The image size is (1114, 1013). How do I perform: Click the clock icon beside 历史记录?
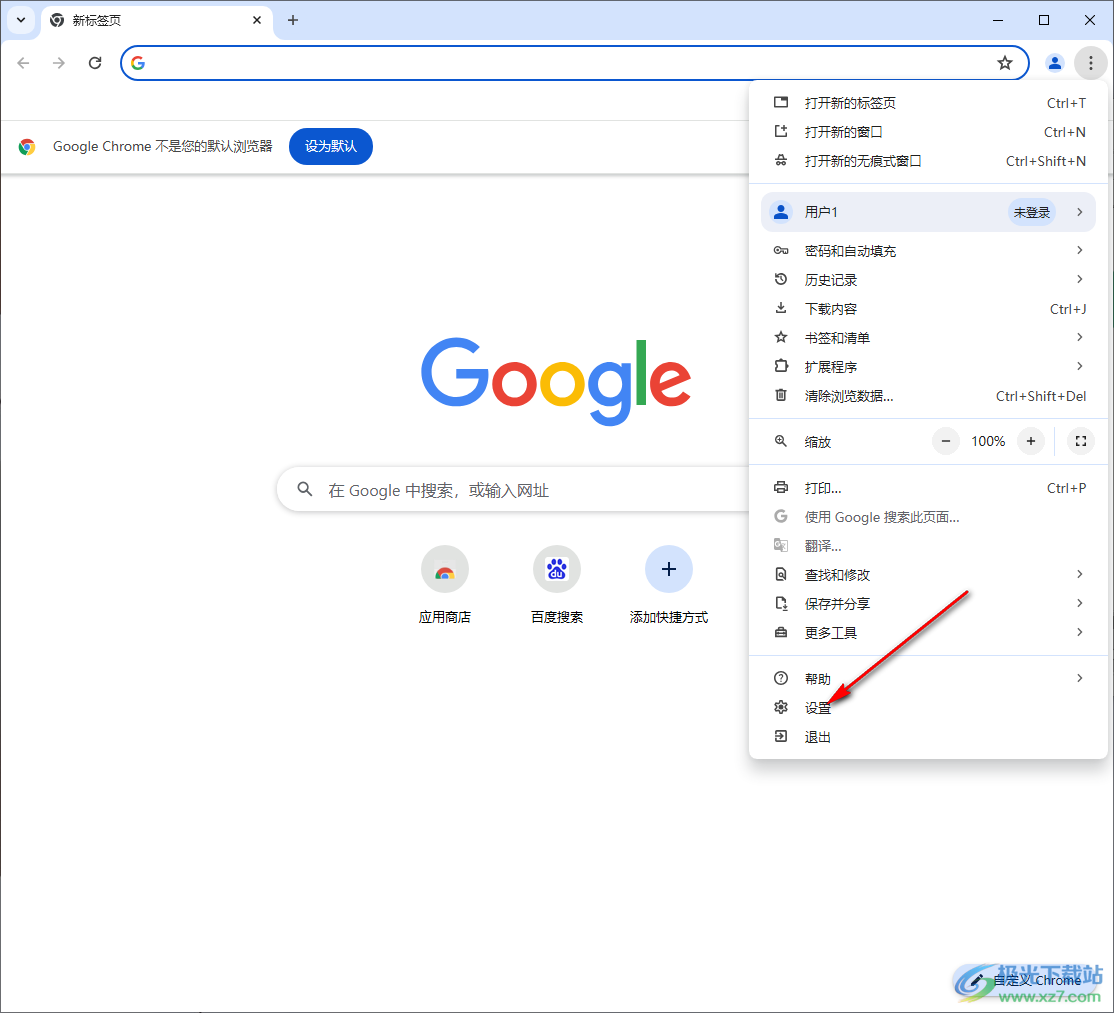[781, 279]
